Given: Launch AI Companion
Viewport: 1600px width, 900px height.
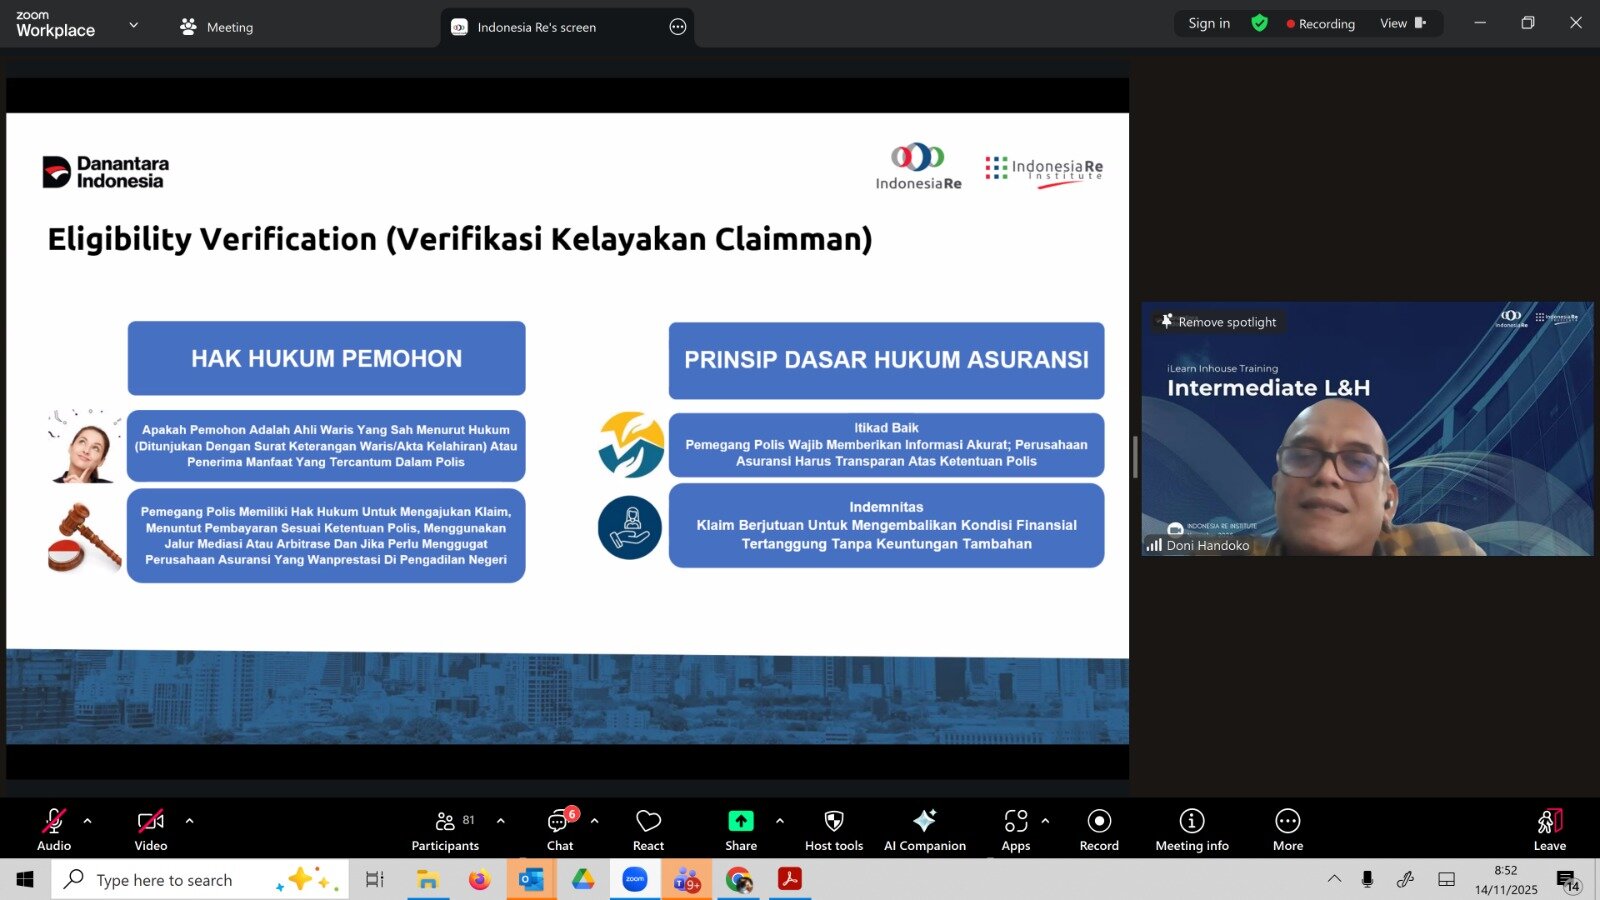Looking at the screenshot, I should point(924,829).
